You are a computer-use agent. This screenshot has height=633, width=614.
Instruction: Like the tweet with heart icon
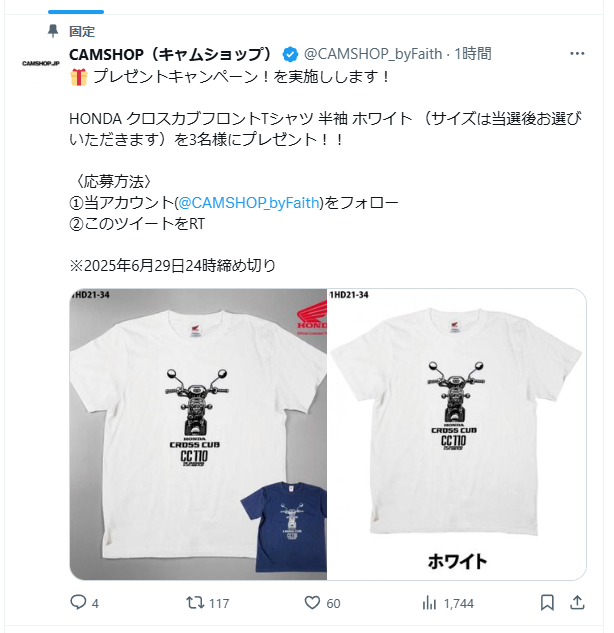[x=312, y=603]
